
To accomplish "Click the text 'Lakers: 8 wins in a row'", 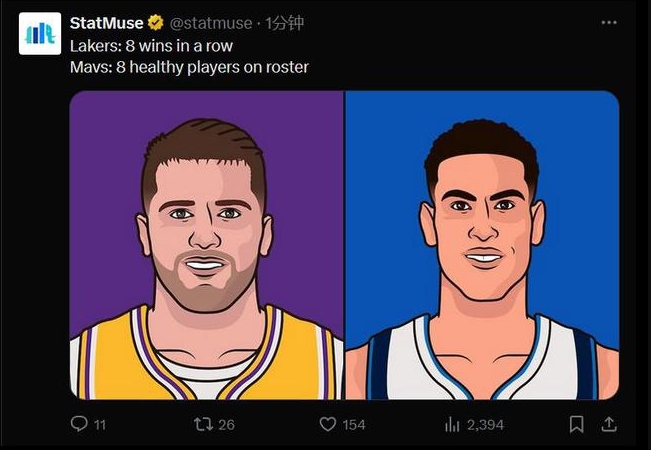I will [151, 46].
